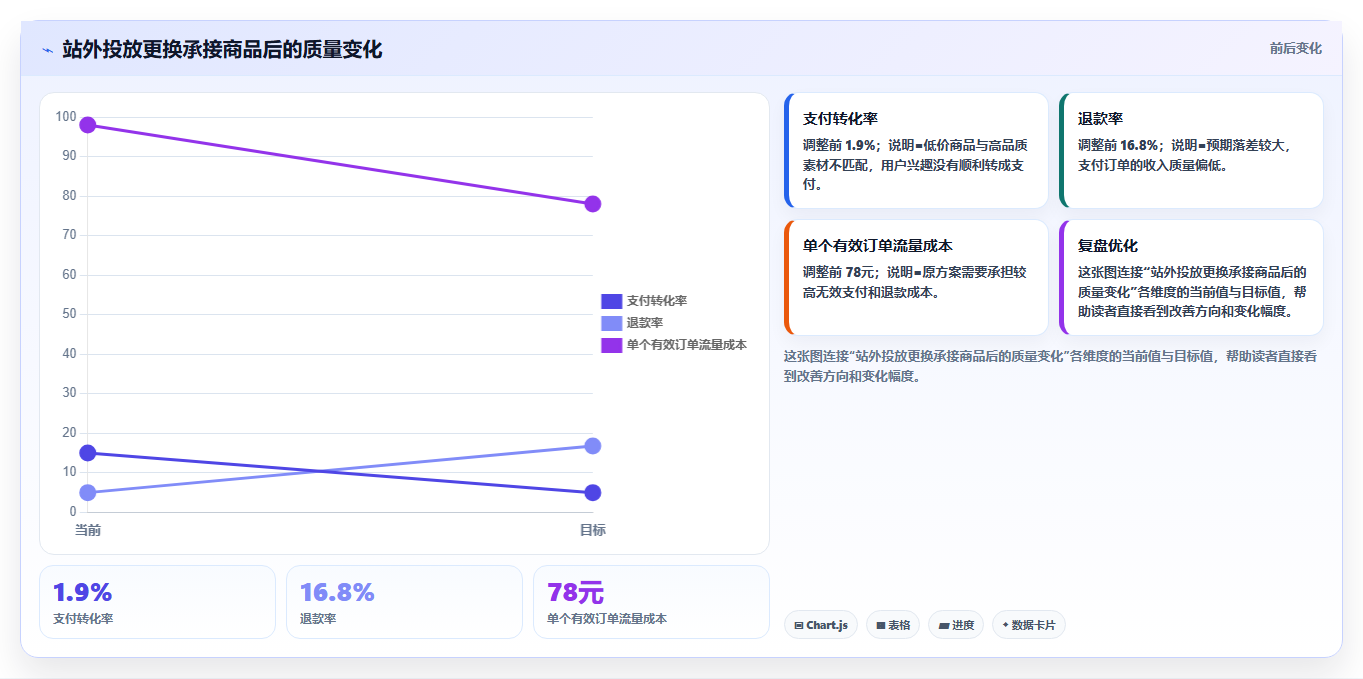Click the 支付转化率 legend label

(x=656, y=301)
